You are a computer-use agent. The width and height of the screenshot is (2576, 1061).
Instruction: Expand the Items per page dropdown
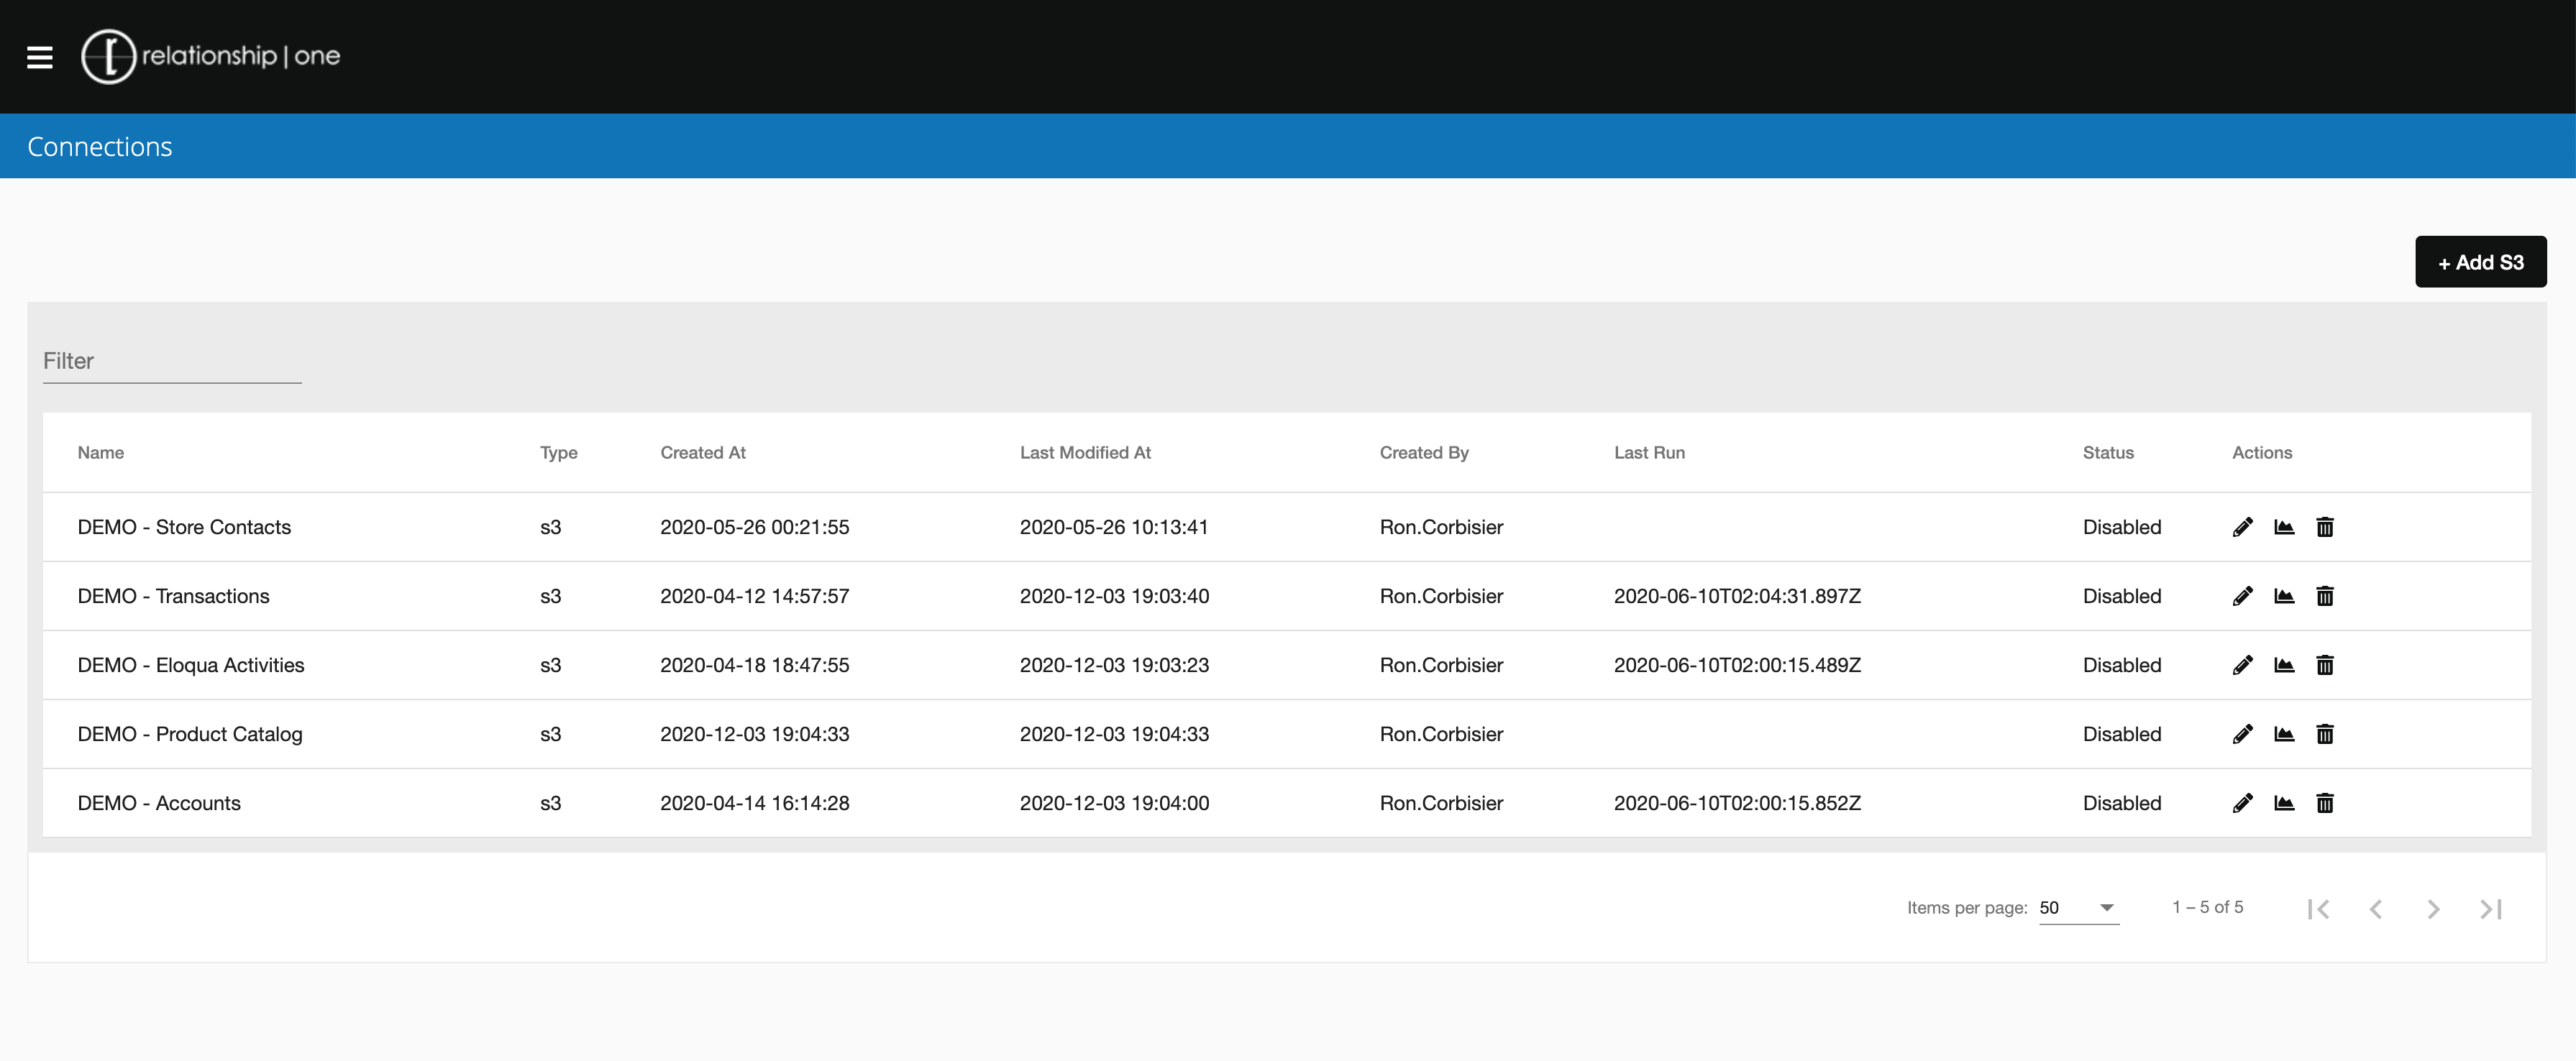2078,908
